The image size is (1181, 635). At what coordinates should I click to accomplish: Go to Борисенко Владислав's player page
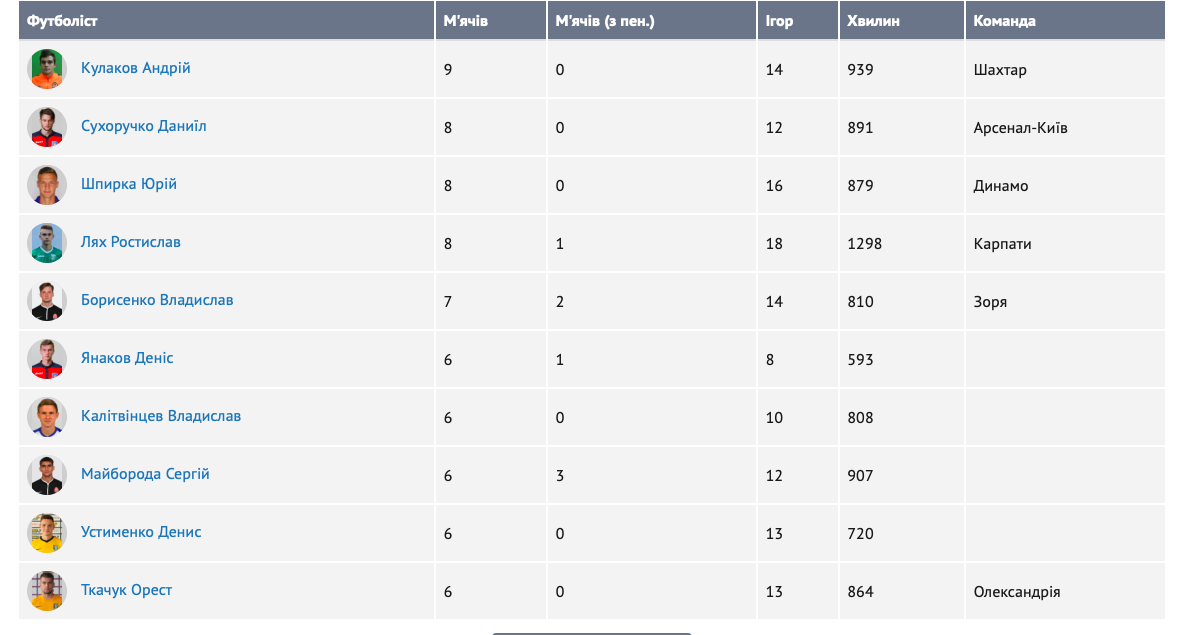157,300
